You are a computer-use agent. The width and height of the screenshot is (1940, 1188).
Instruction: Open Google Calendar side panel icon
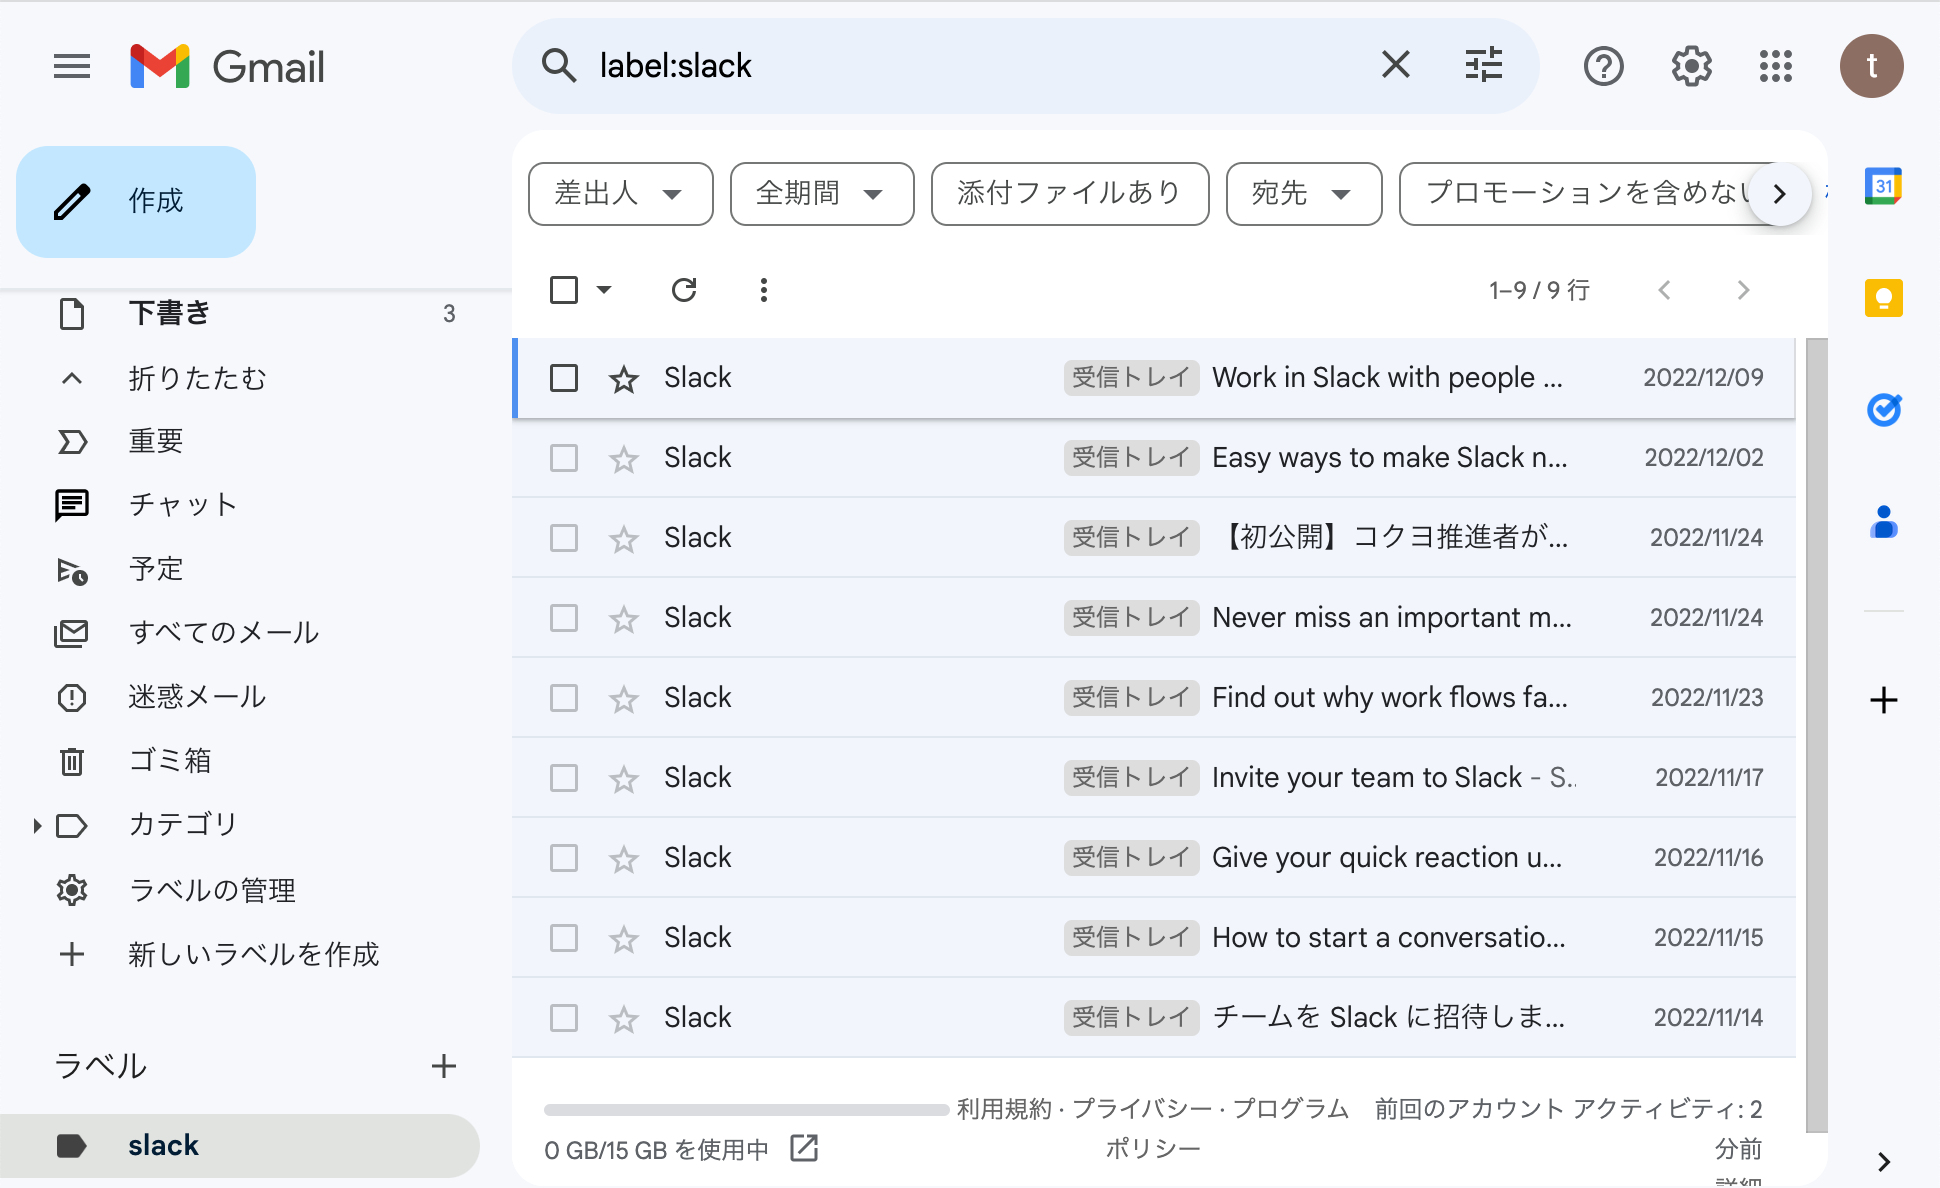(1883, 186)
